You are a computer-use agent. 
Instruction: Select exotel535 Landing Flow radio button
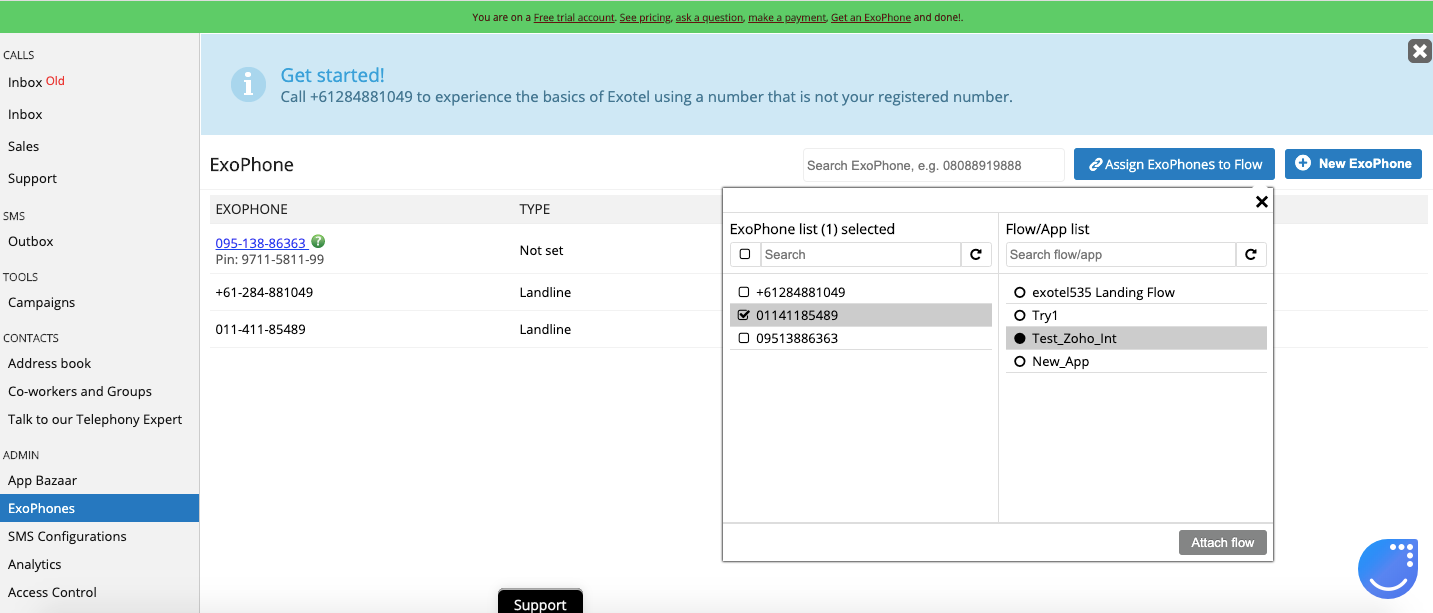coord(1020,293)
